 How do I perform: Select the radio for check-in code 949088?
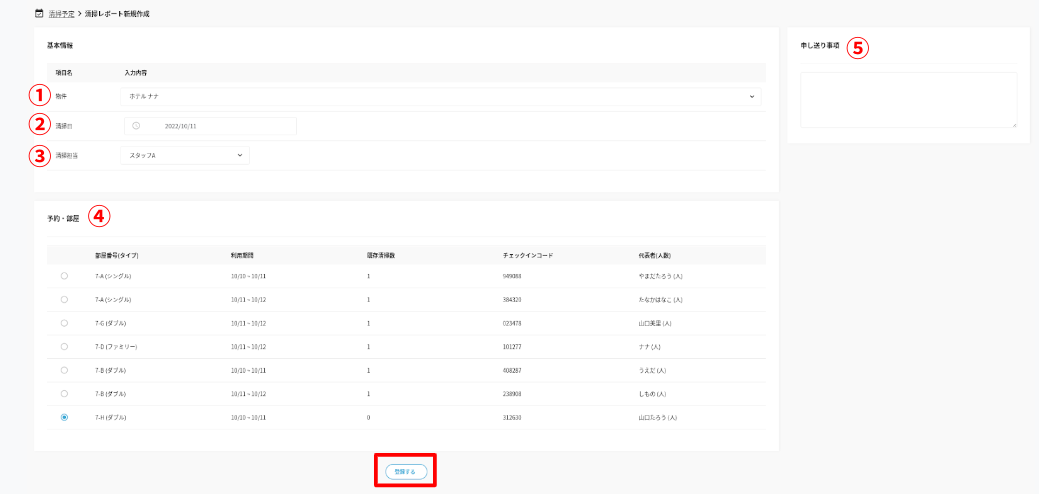coord(64,276)
